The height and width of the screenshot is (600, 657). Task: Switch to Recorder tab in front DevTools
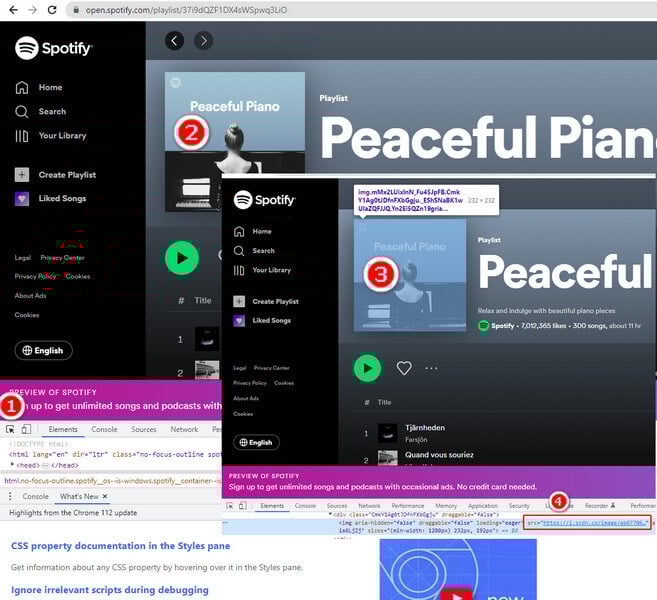(x=599, y=506)
